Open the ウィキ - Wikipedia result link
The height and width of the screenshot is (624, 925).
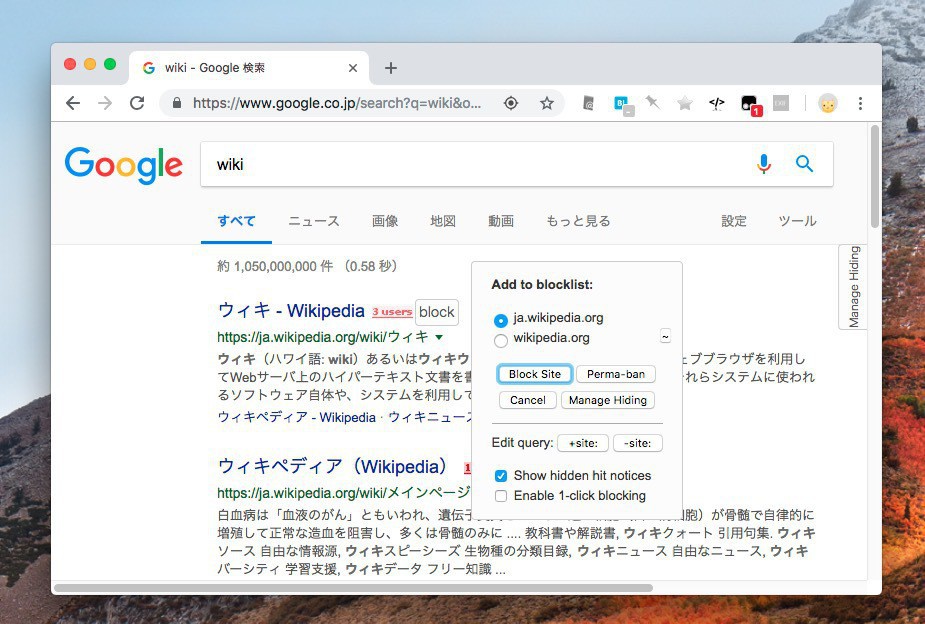291,310
